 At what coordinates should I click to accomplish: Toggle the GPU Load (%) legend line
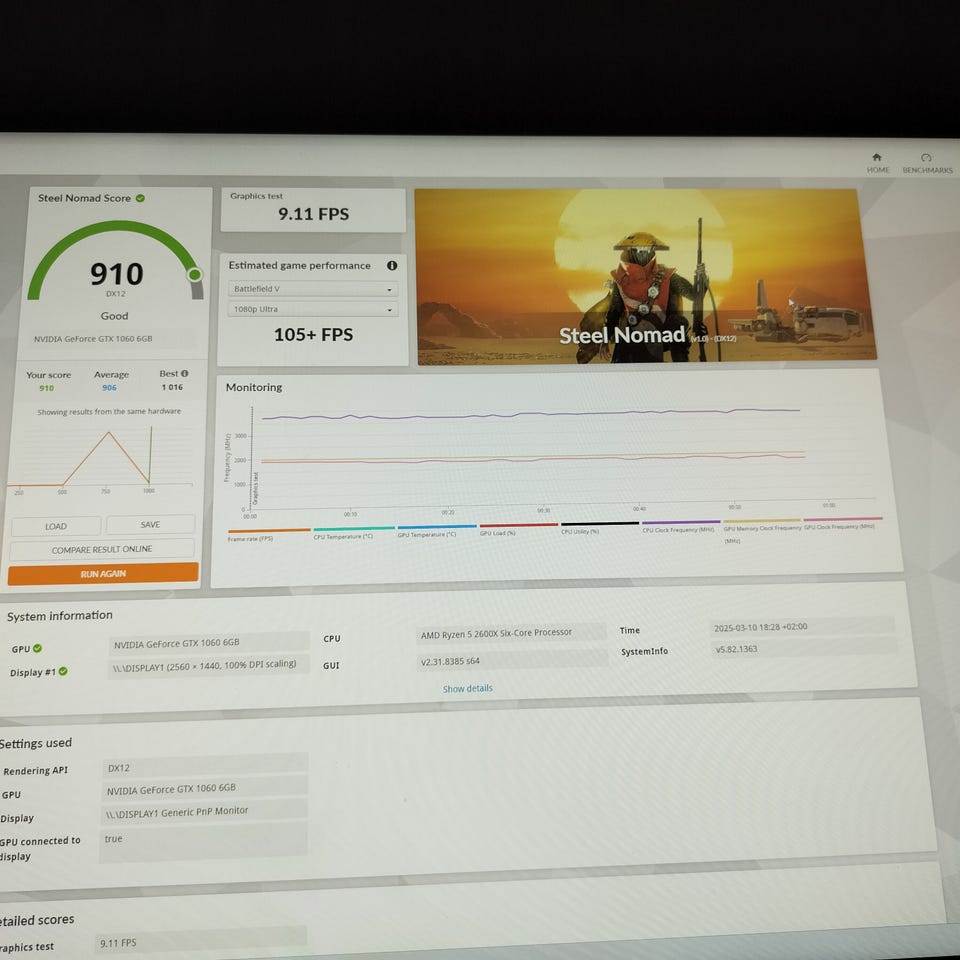519,529
